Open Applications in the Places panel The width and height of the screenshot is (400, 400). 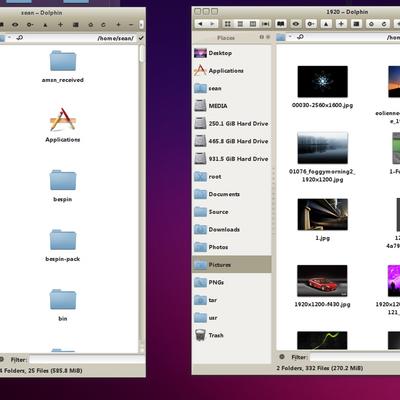(x=232, y=71)
